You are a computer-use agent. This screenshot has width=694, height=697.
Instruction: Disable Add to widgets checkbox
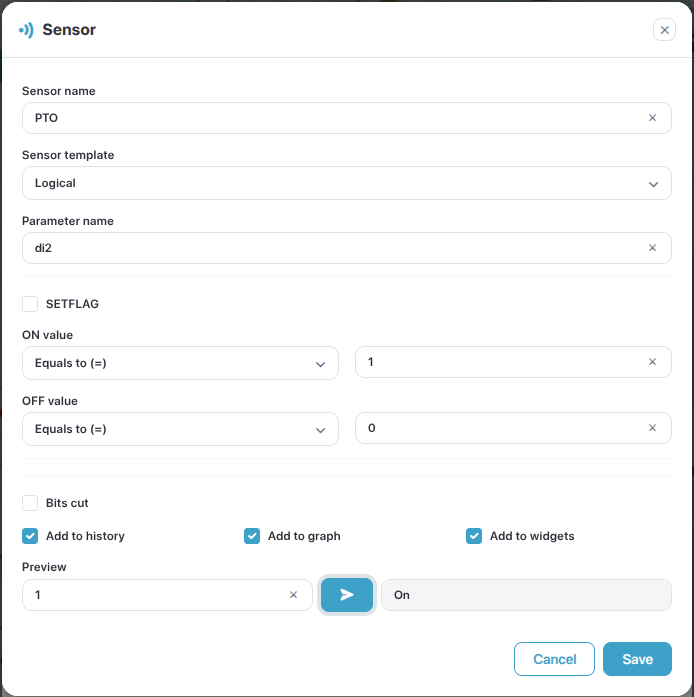(474, 536)
